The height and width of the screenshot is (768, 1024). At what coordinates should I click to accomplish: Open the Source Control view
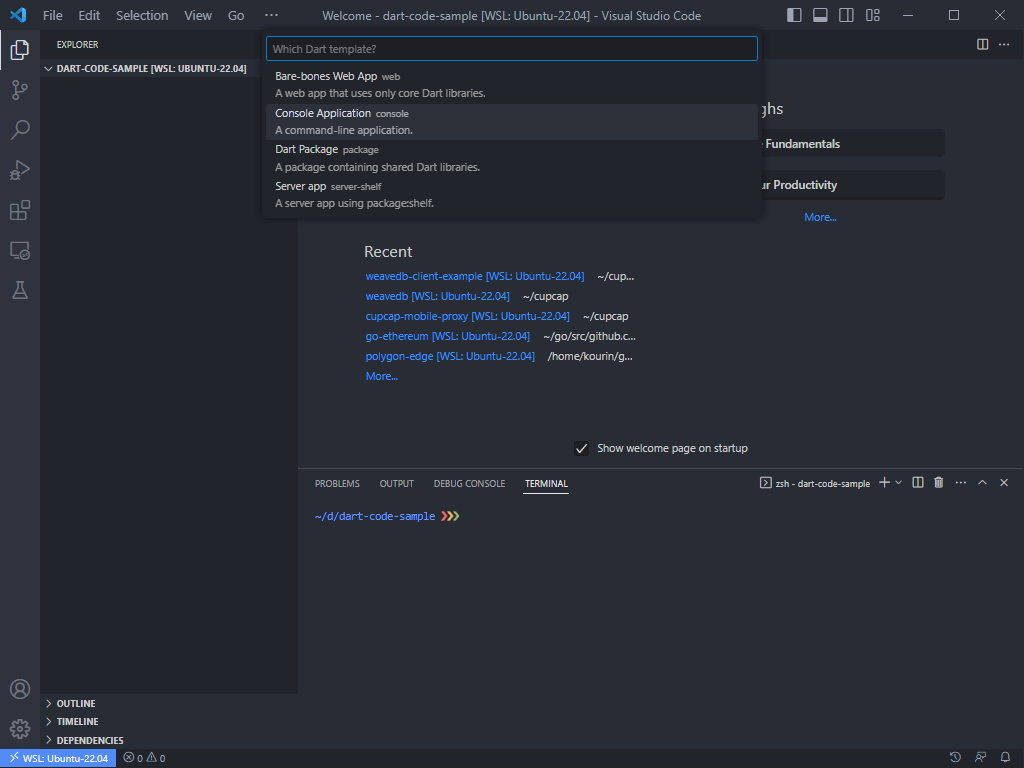(x=20, y=89)
